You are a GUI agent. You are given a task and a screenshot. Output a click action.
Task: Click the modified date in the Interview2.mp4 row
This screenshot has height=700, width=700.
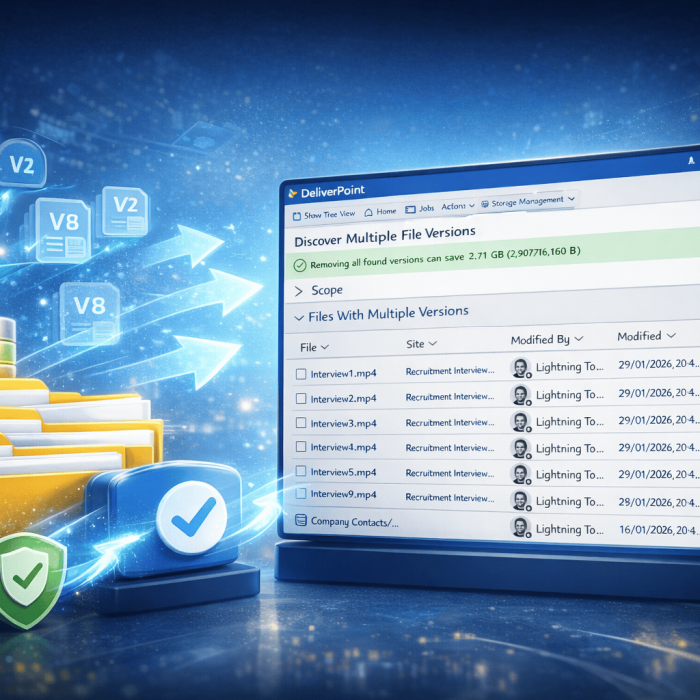click(658, 393)
